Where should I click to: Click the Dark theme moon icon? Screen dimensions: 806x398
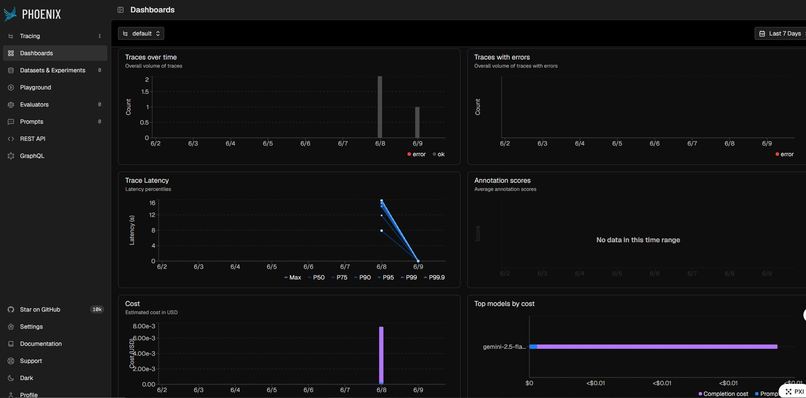coord(11,378)
